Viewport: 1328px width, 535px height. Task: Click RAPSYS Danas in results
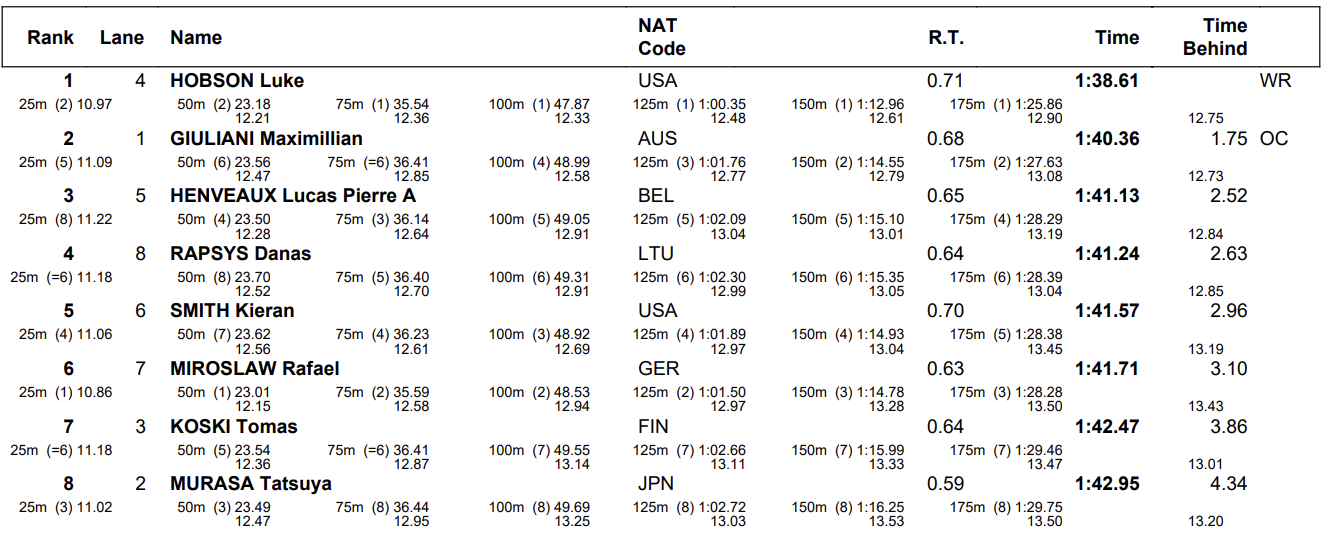click(240, 254)
